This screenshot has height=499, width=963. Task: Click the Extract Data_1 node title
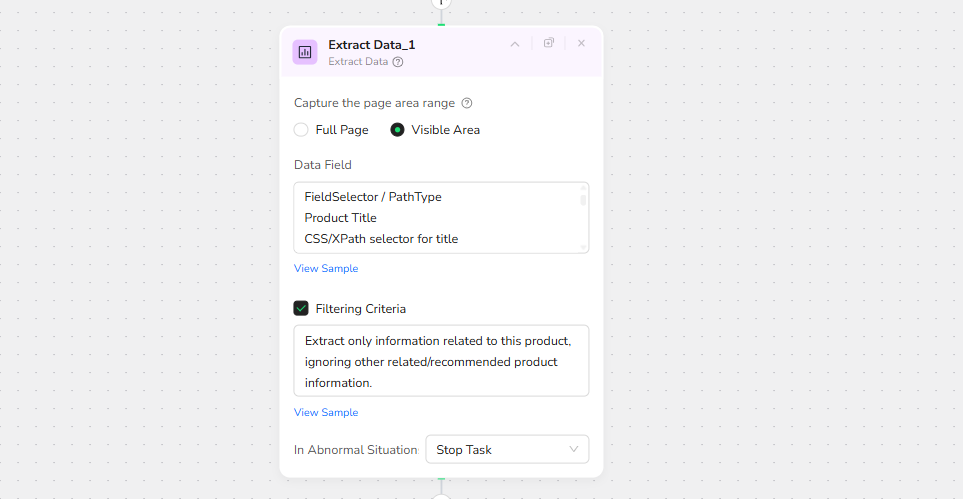[x=371, y=45]
